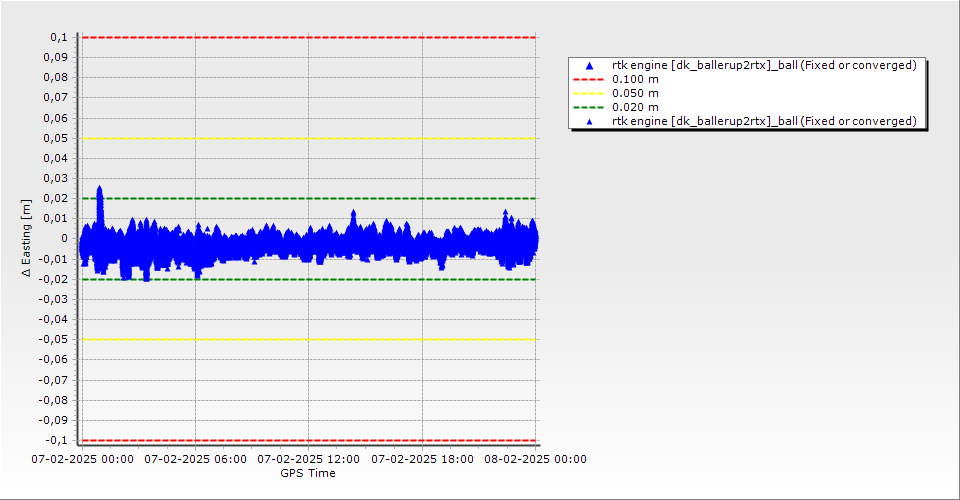The width and height of the screenshot is (960, 500).
Task: Click the green dashed swatch beside 0.020 m
Action: pyautogui.click(x=588, y=108)
